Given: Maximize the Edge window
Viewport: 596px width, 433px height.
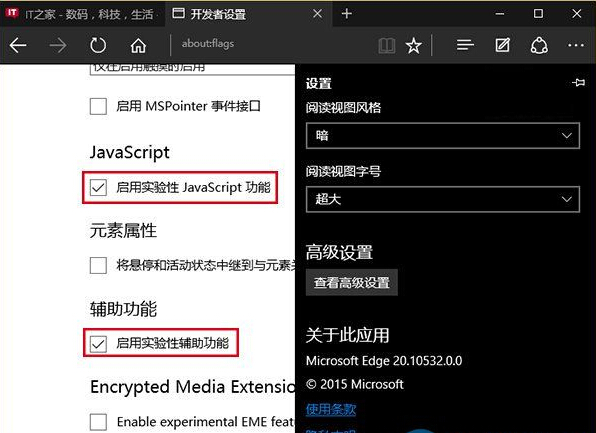Looking at the screenshot, I should (538, 14).
